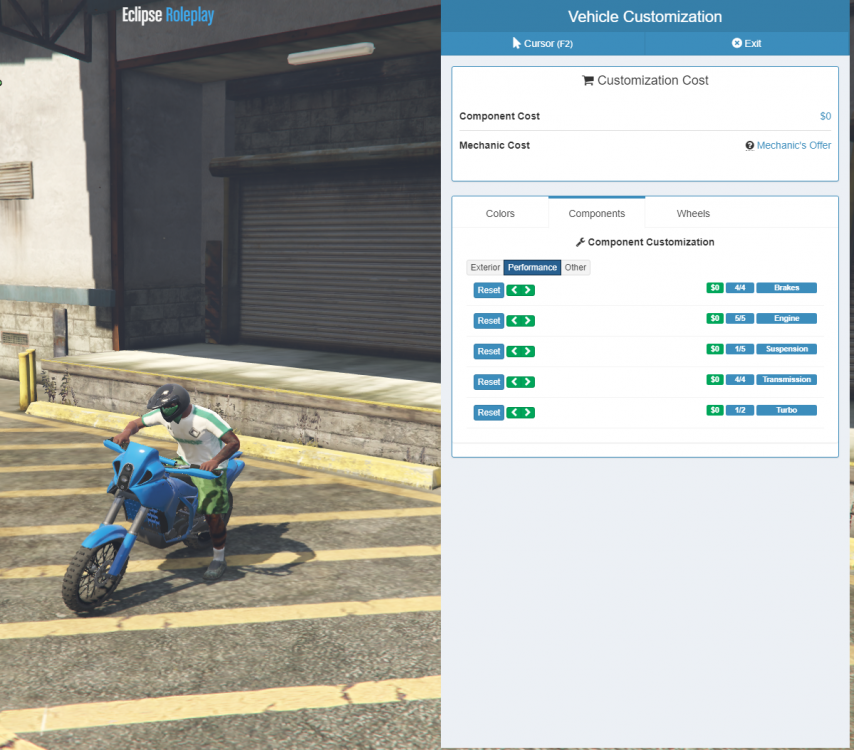Viewport: 854px width, 750px height.
Task: Switch to the Colors tab
Action: 500,214
